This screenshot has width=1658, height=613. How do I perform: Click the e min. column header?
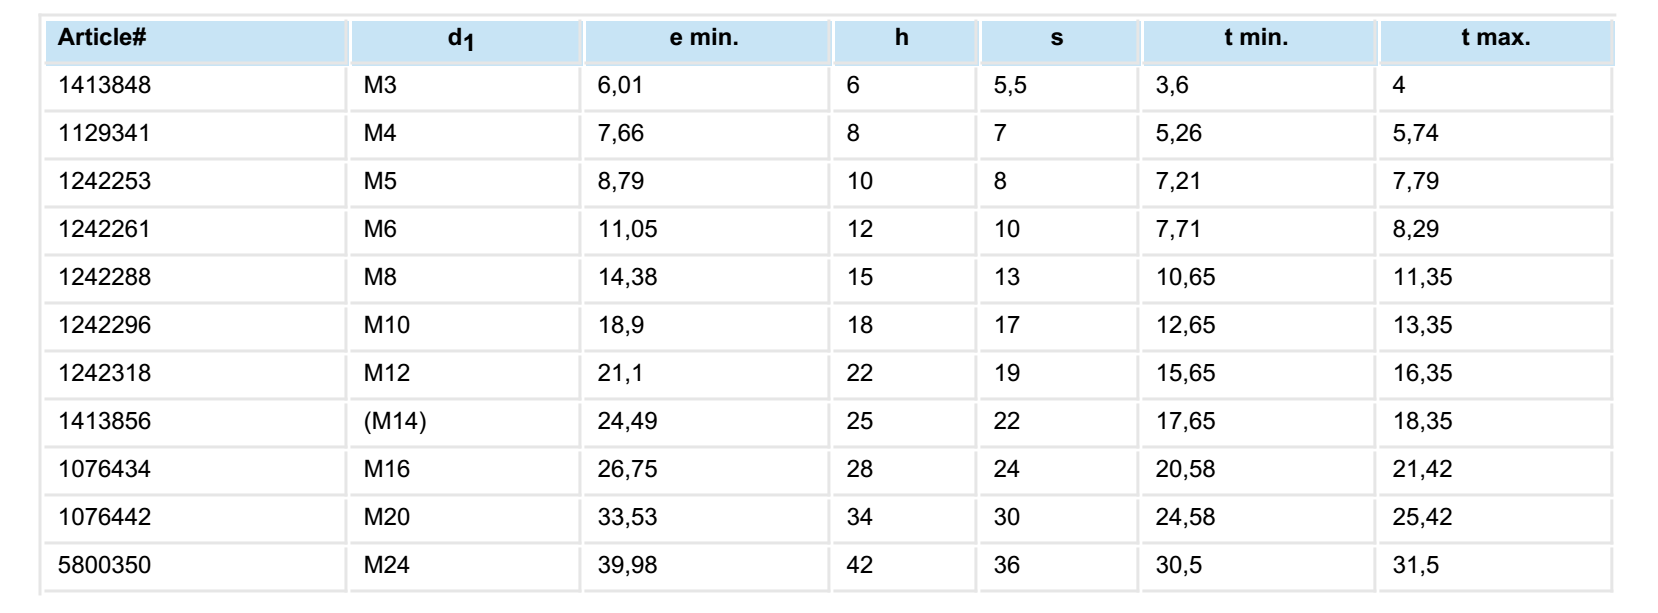[704, 39]
